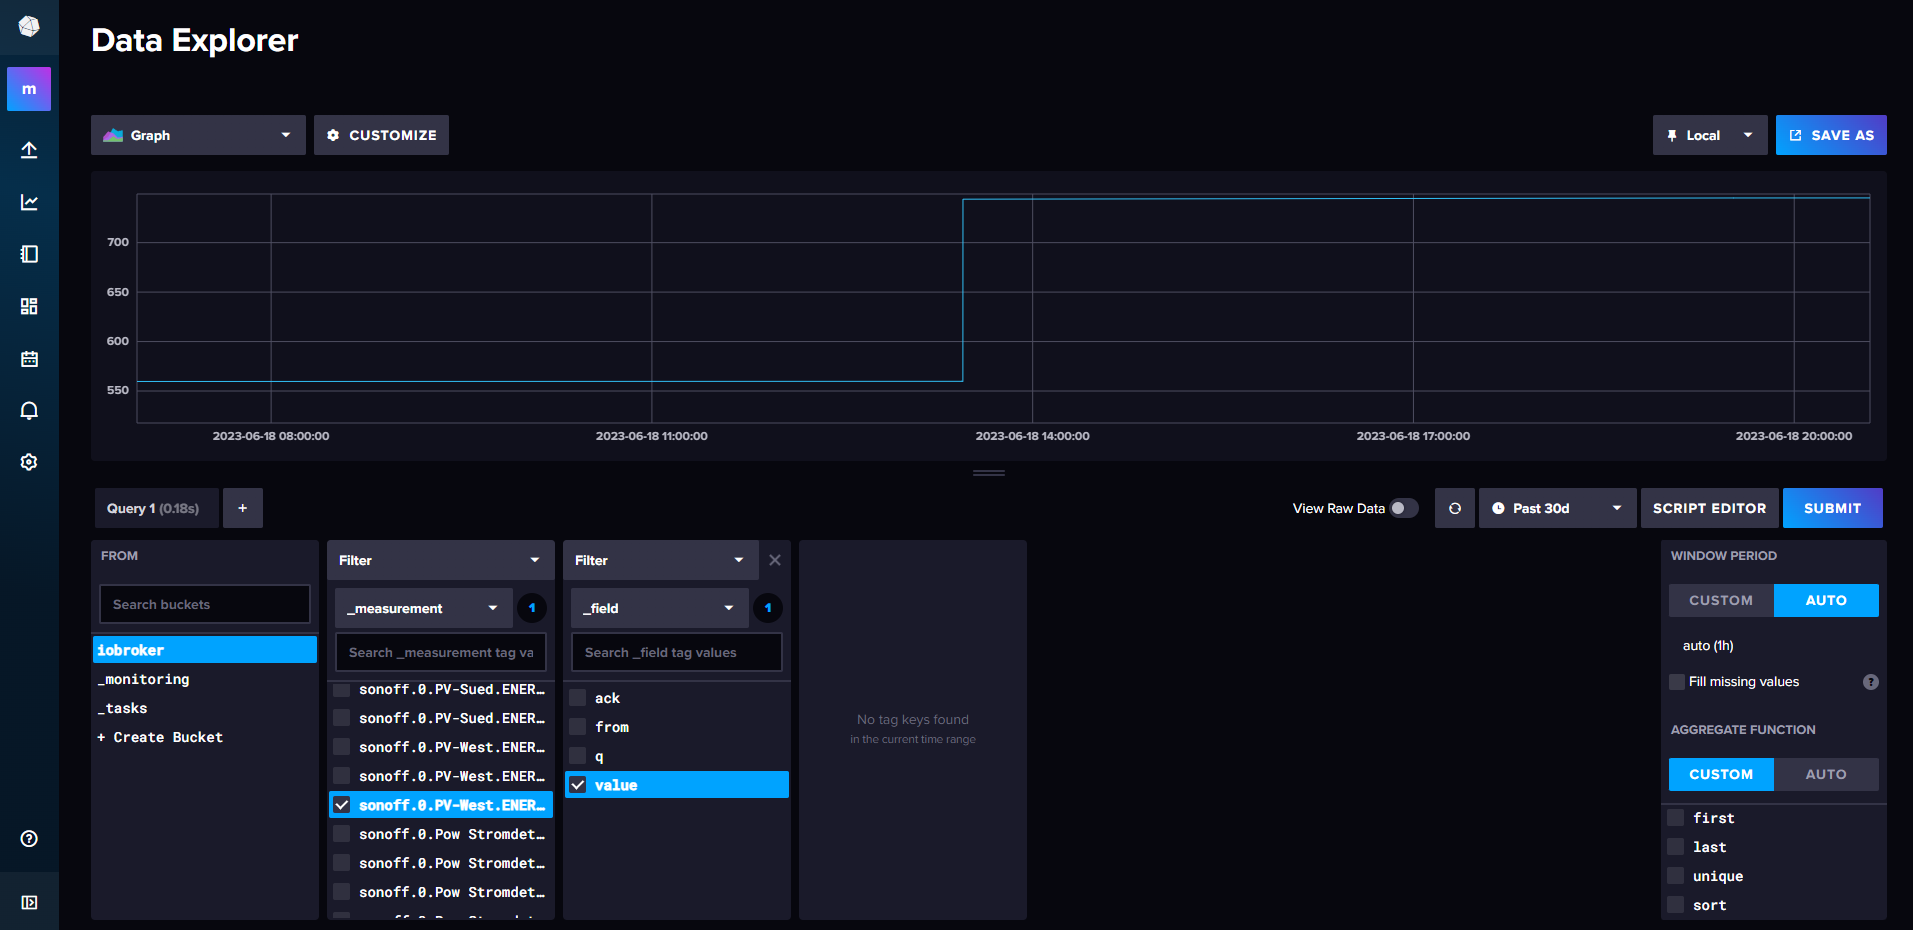Screen dimensions: 1913x930
Task: Open the first Filter mode dropdown
Action: coord(440,560)
